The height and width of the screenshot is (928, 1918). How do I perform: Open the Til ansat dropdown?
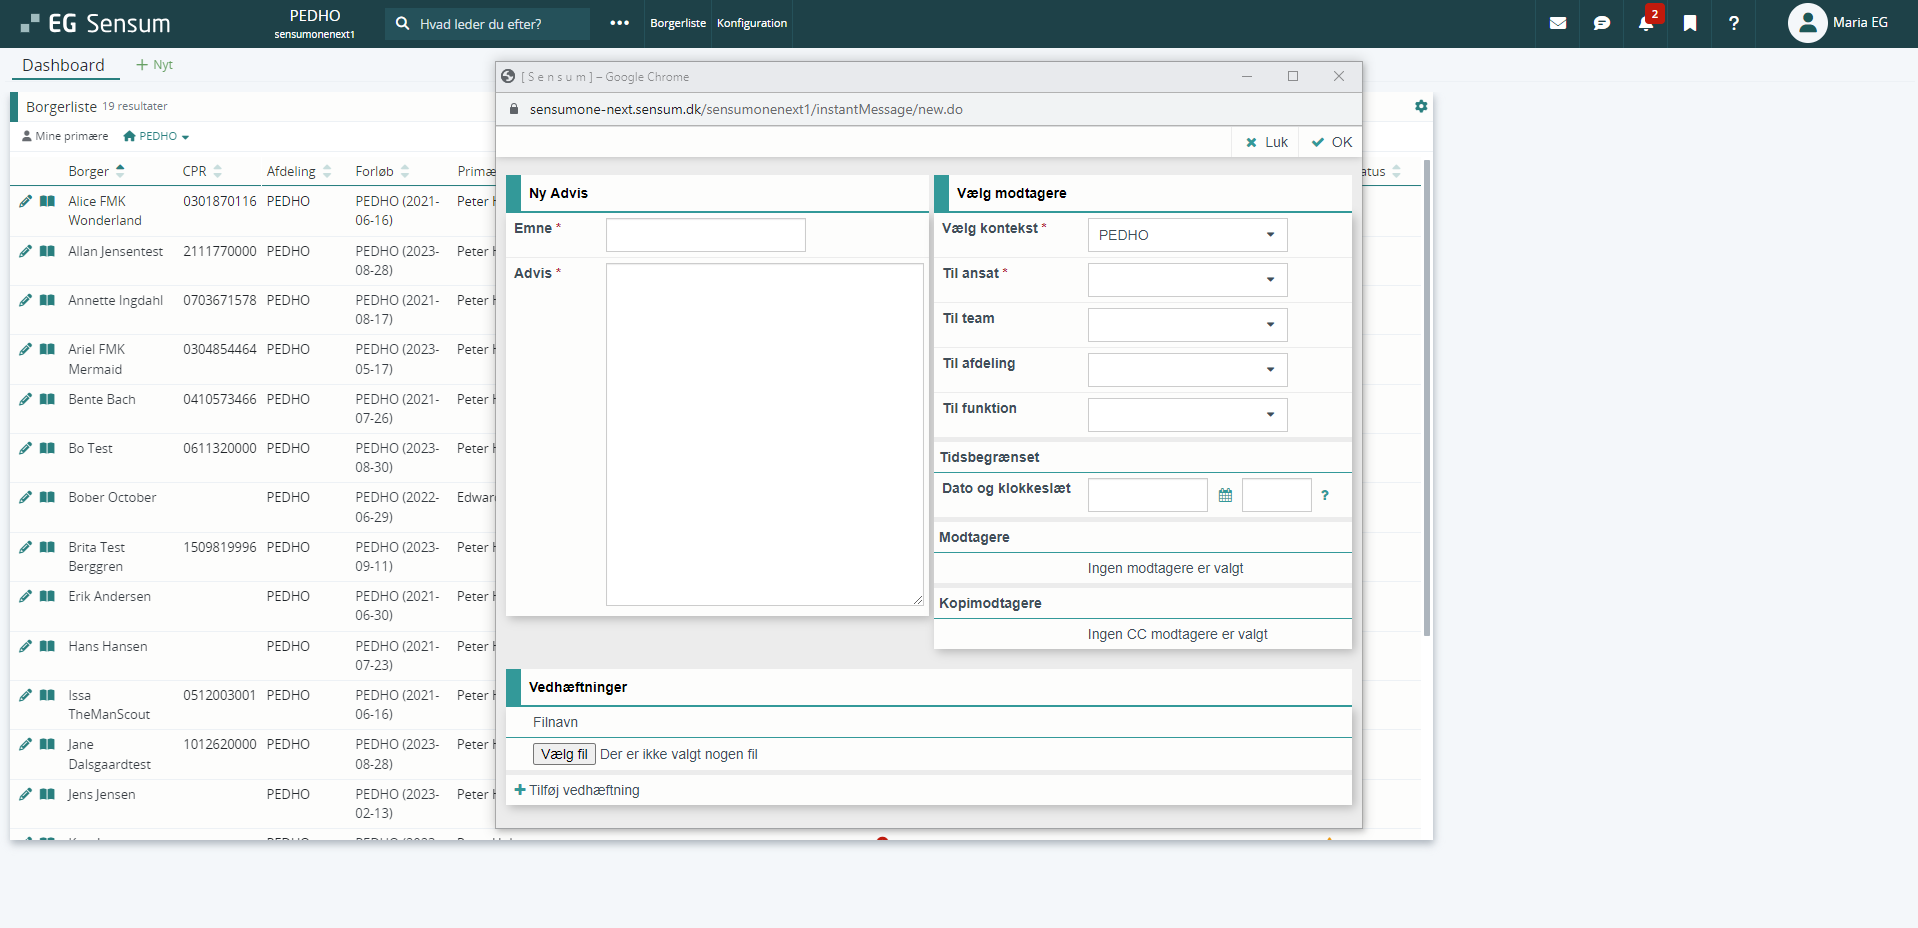(1187, 280)
